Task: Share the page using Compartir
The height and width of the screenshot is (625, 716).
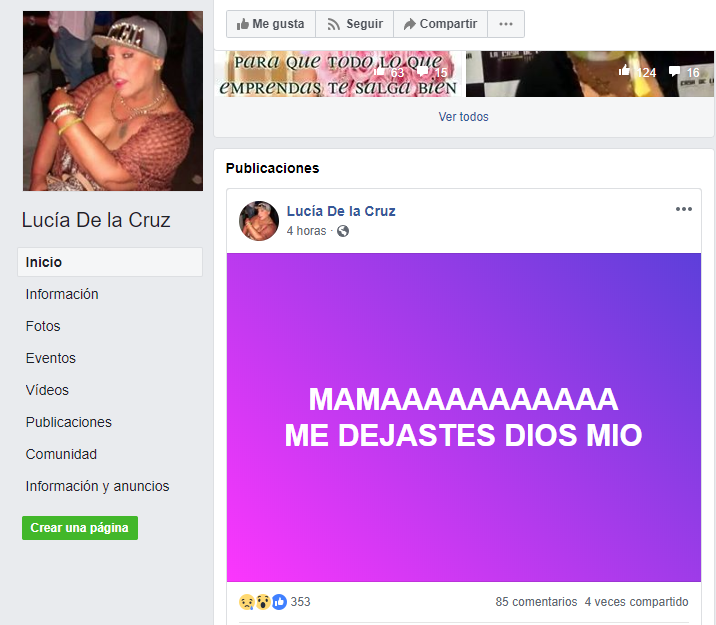Action: pos(441,24)
